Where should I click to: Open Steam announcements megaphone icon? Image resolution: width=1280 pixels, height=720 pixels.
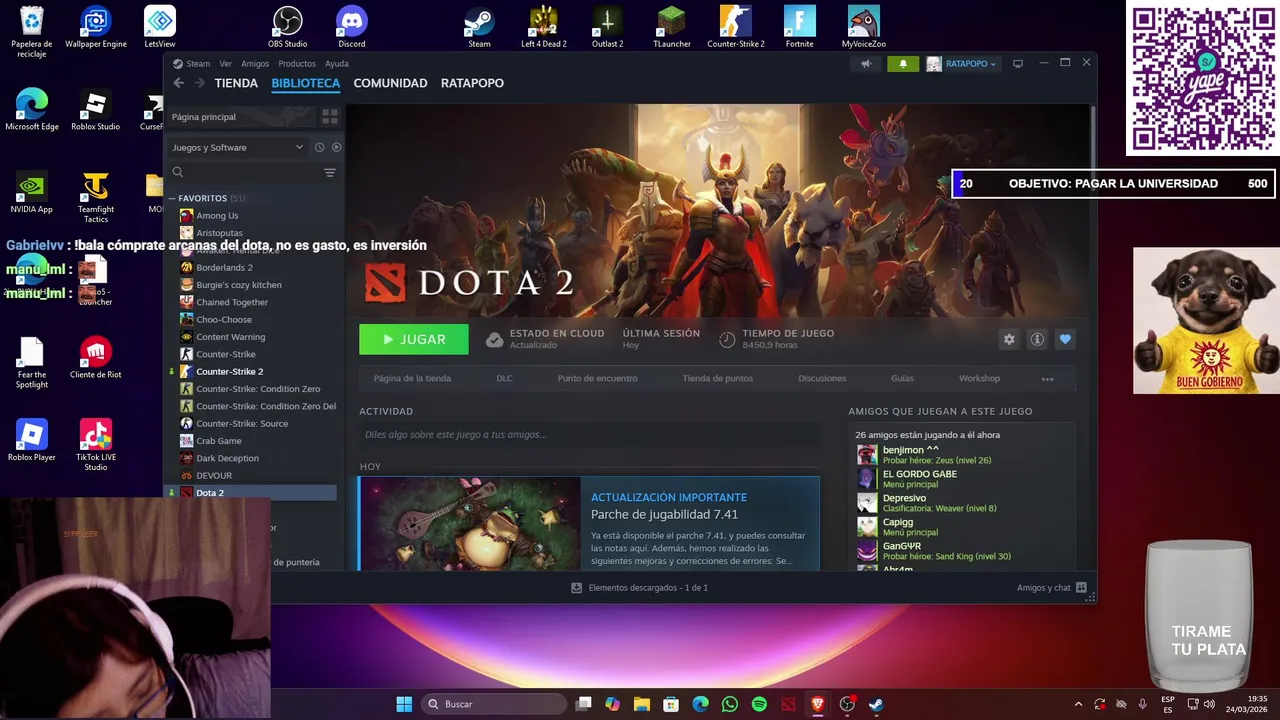tap(866, 64)
